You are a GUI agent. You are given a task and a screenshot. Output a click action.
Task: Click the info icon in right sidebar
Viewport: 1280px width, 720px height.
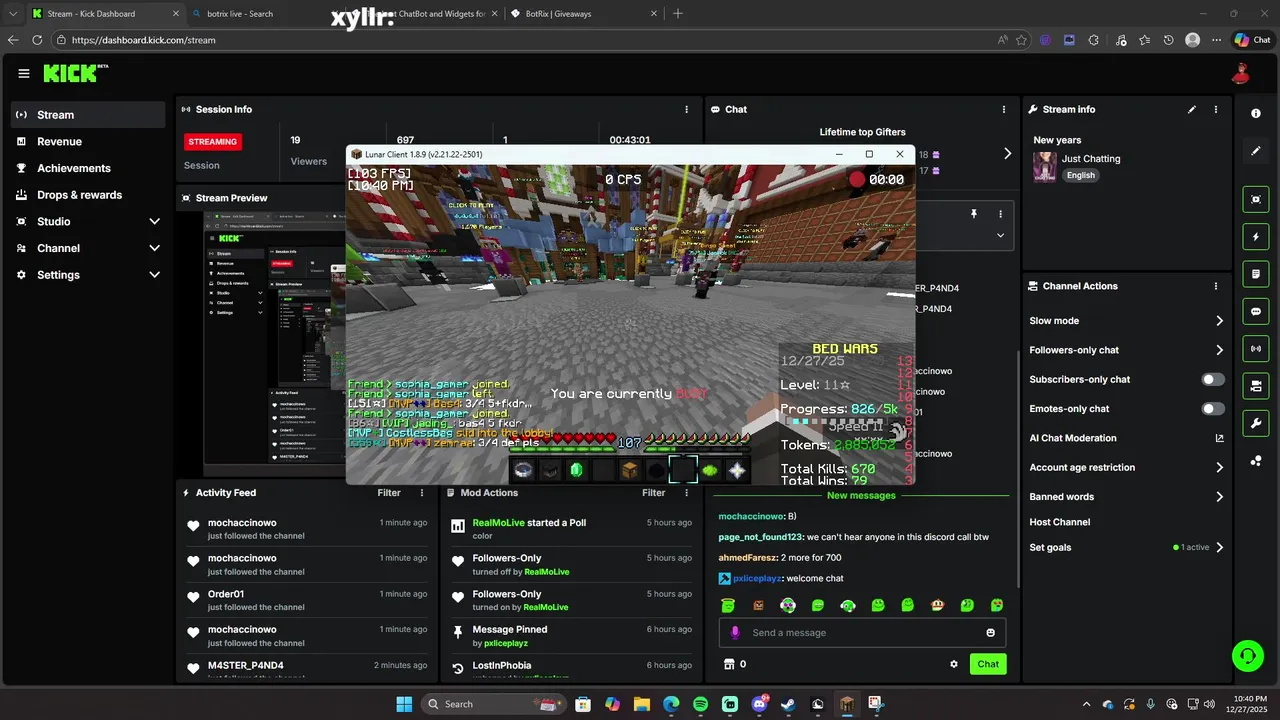pos(1256,113)
